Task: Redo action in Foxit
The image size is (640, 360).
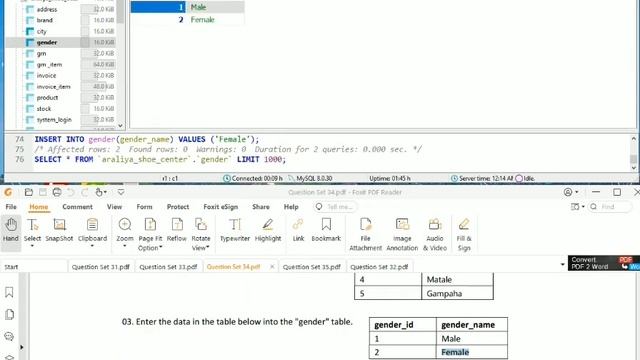Action: [84, 192]
